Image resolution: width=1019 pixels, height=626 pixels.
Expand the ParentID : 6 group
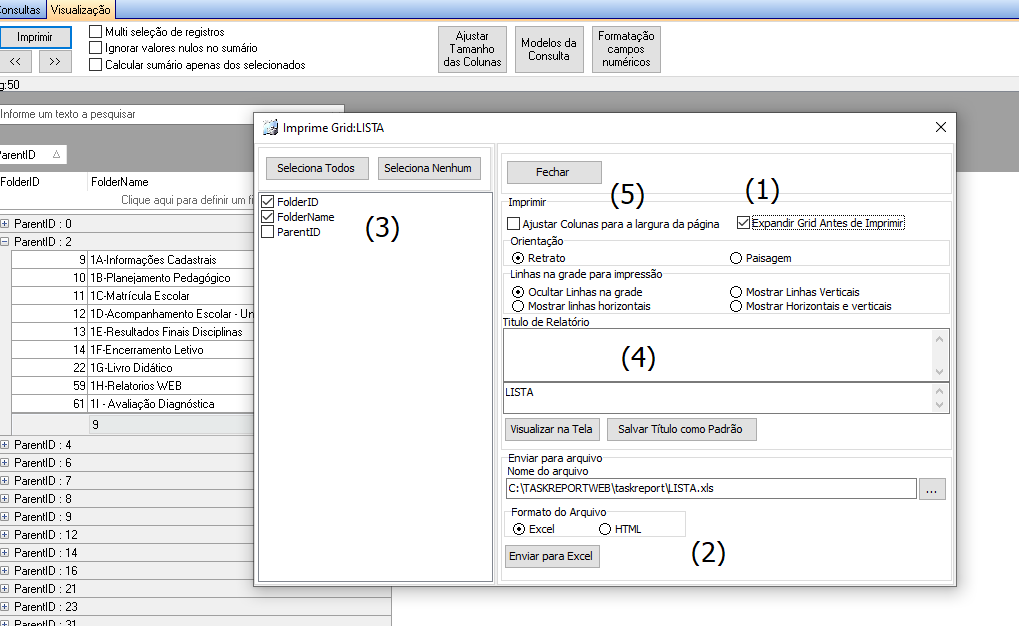click(x=5, y=463)
